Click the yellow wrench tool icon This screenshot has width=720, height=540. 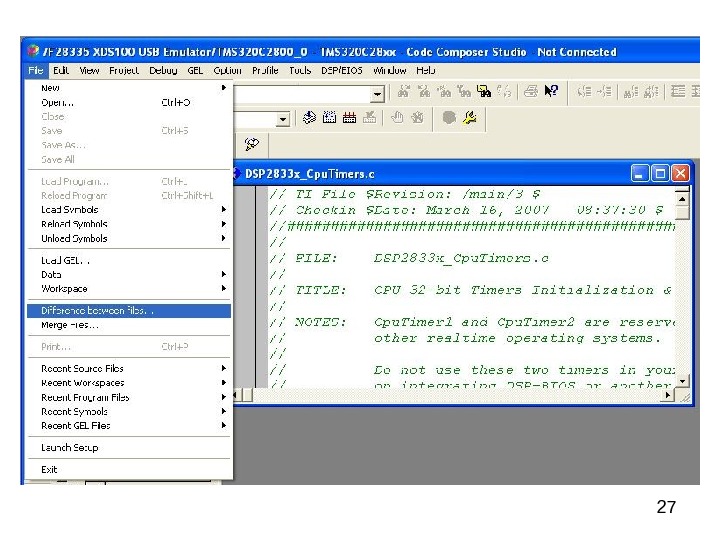pyautogui.click(x=470, y=118)
